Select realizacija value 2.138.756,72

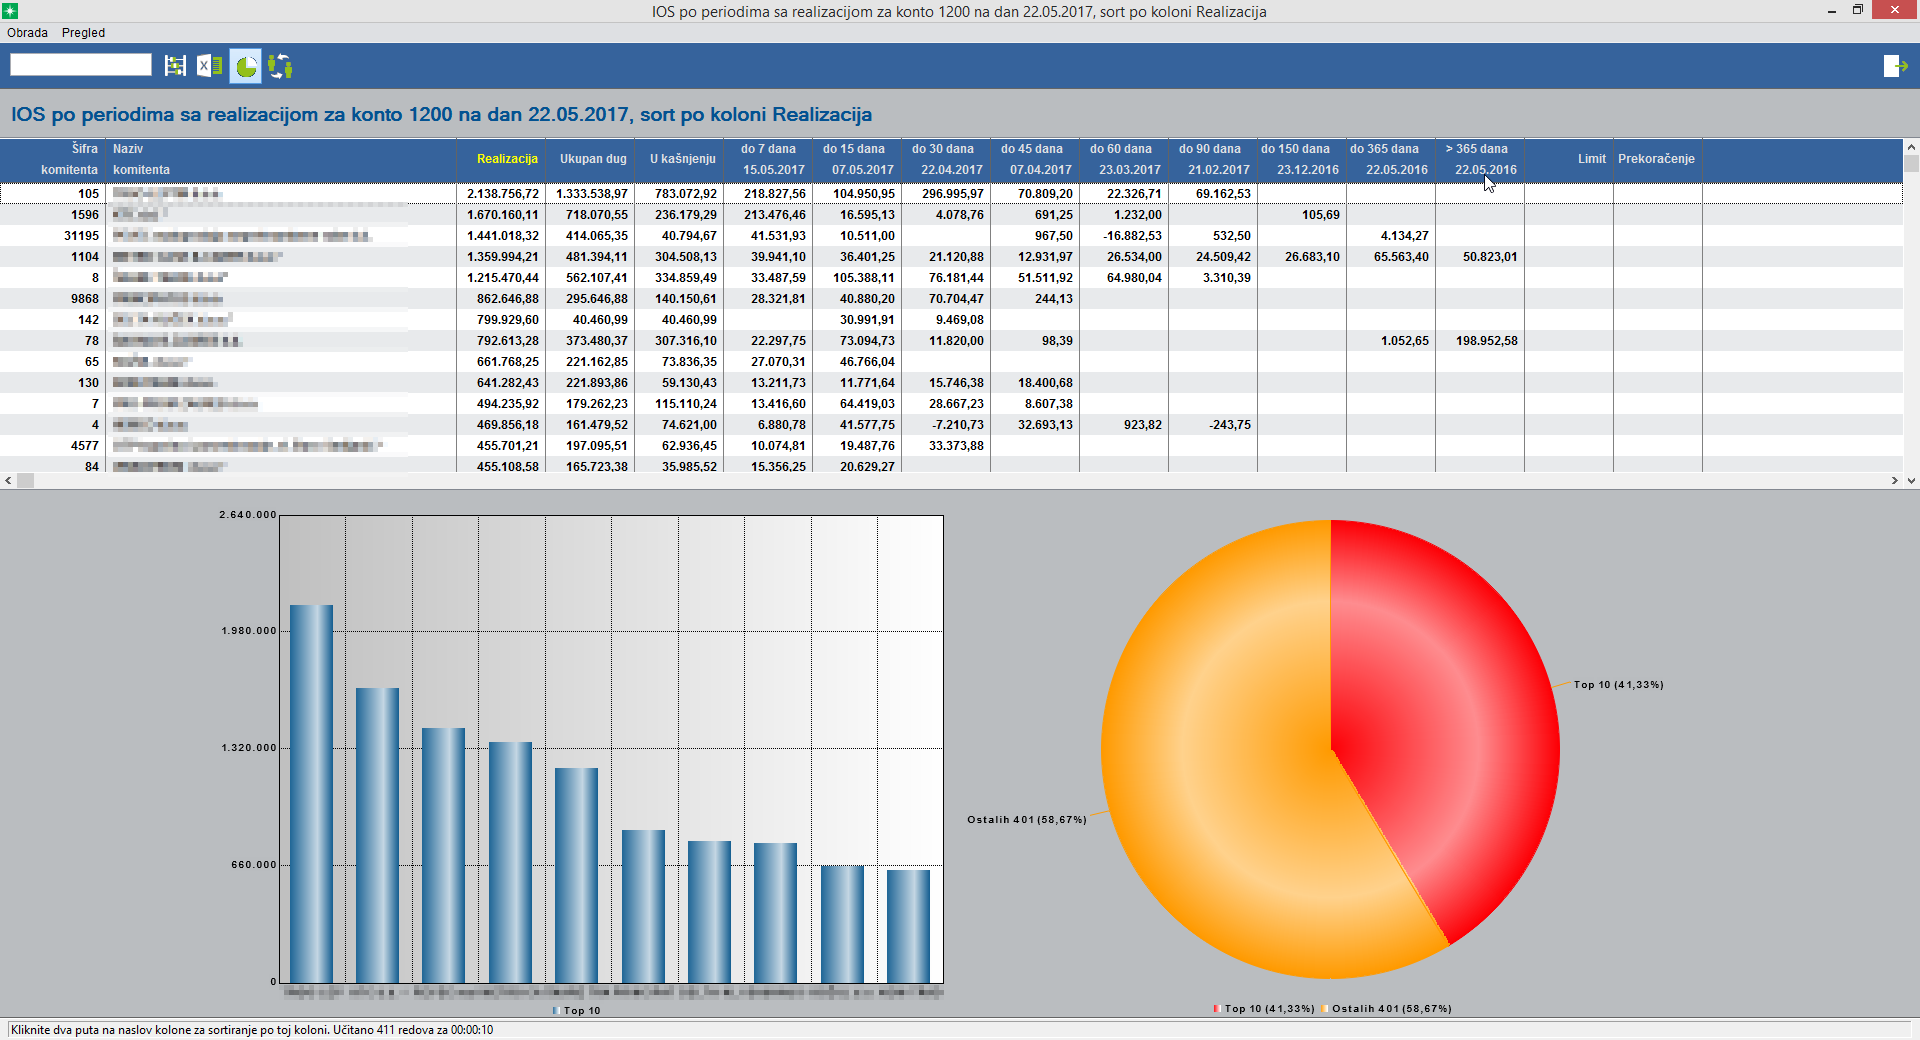pos(503,194)
